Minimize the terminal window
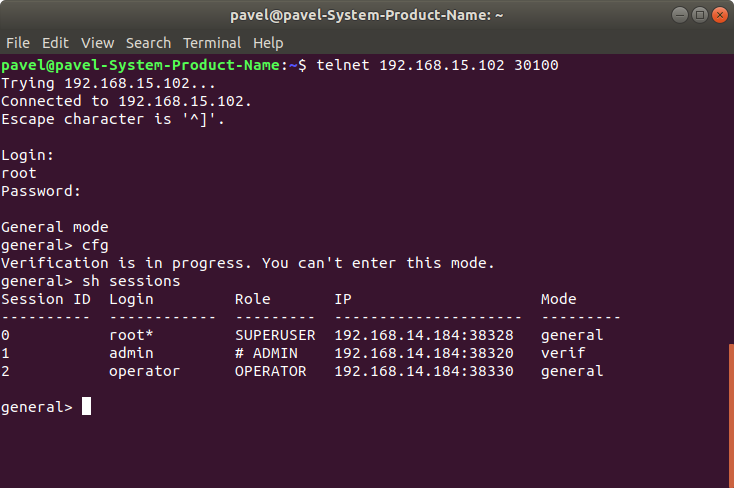The height and width of the screenshot is (488, 734). [680, 15]
